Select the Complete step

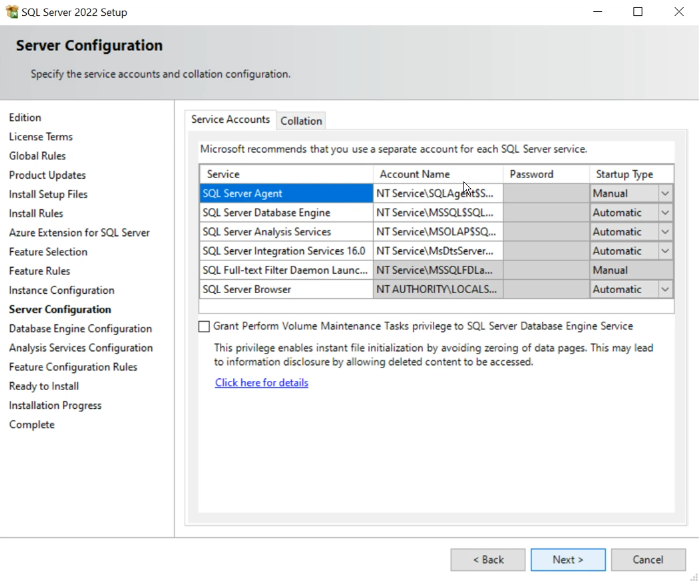[32, 424]
